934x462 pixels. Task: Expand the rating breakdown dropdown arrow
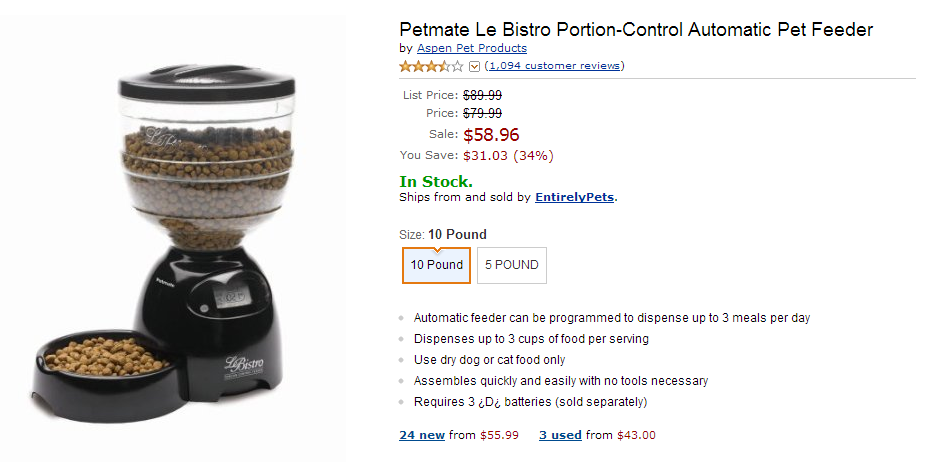pos(475,67)
